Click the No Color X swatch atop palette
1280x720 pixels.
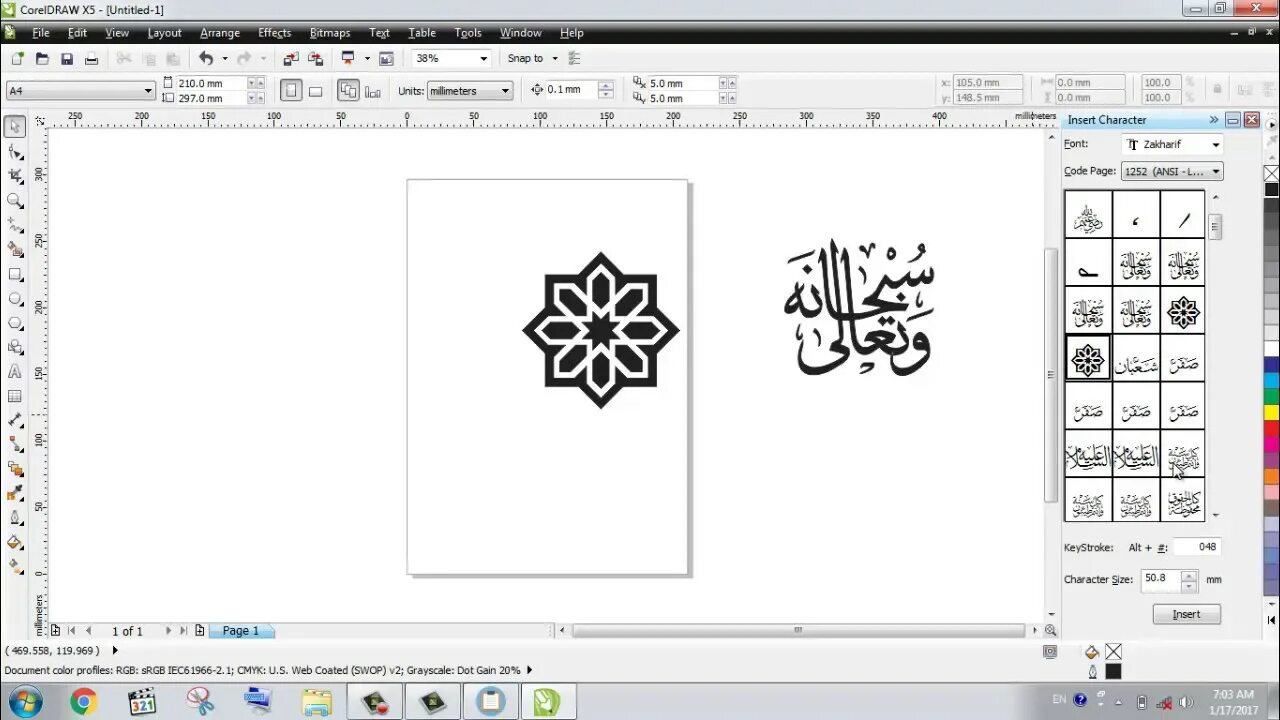point(1271,172)
